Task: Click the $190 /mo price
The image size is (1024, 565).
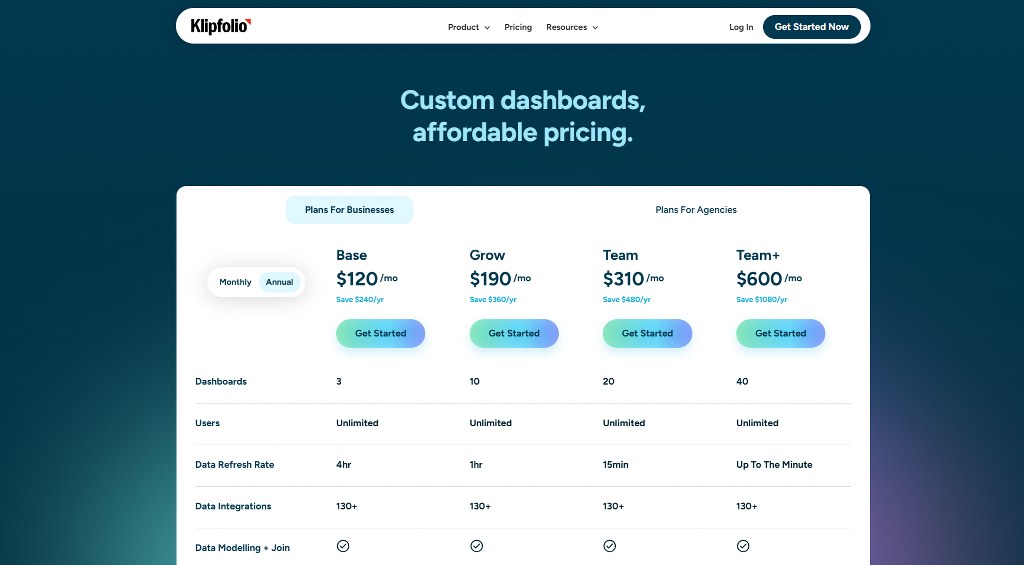Action: click(500, 279)
